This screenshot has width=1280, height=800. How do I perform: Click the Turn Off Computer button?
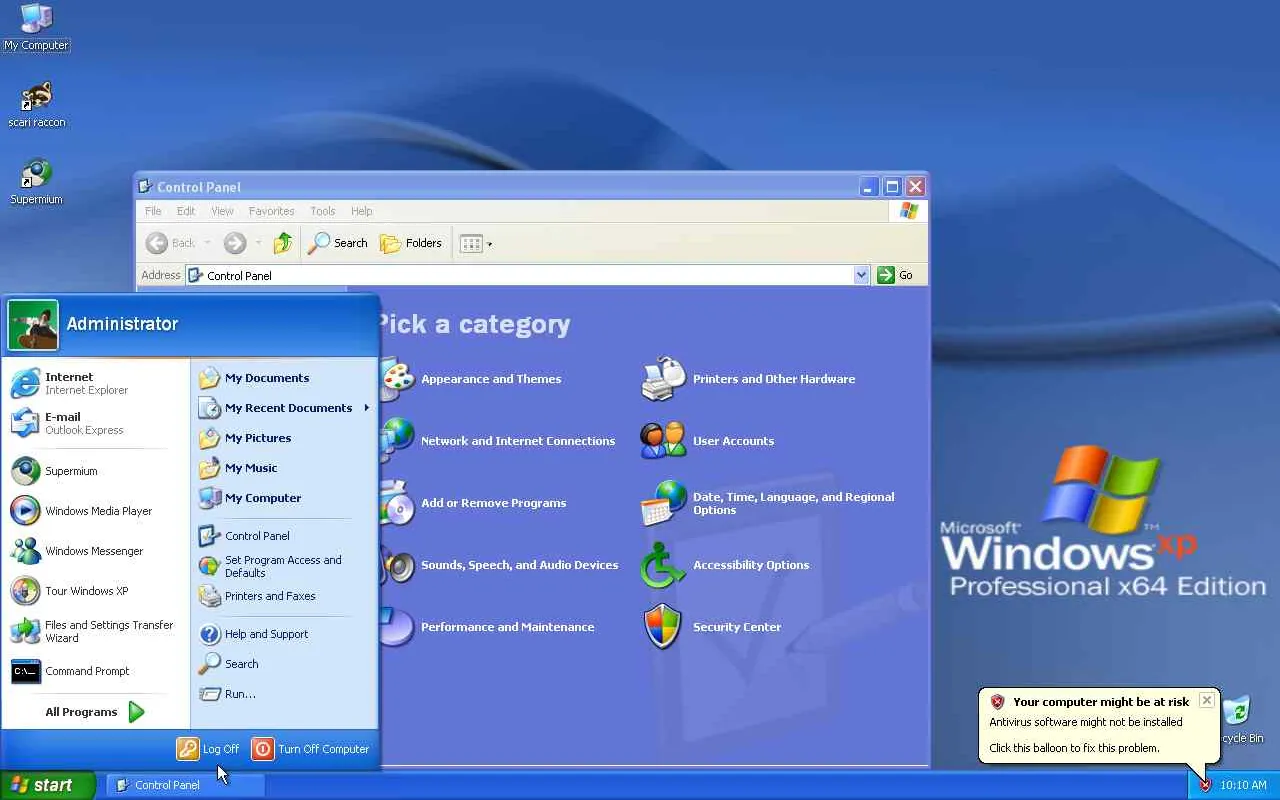click(x=311, y=749)
